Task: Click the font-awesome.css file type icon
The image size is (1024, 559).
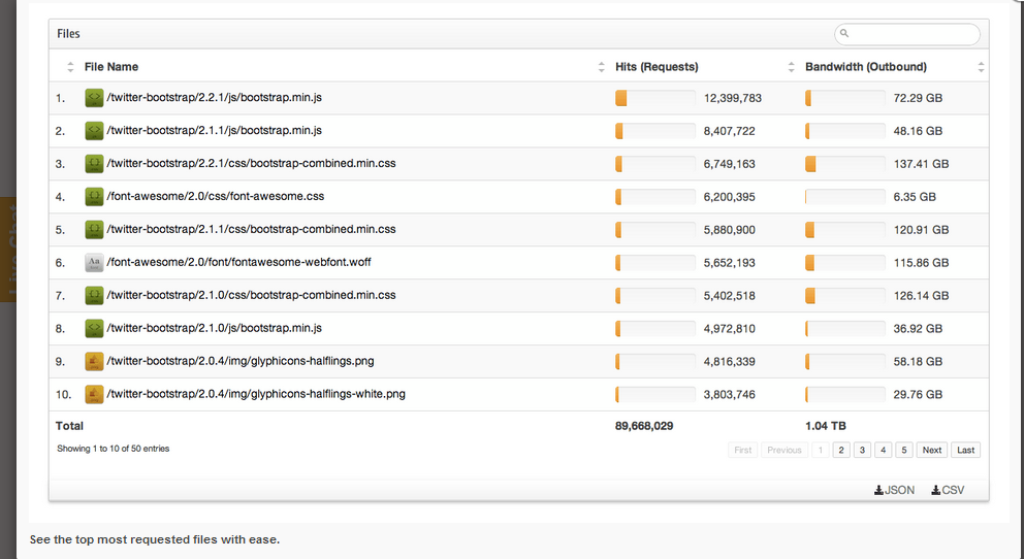Action: 94,197
